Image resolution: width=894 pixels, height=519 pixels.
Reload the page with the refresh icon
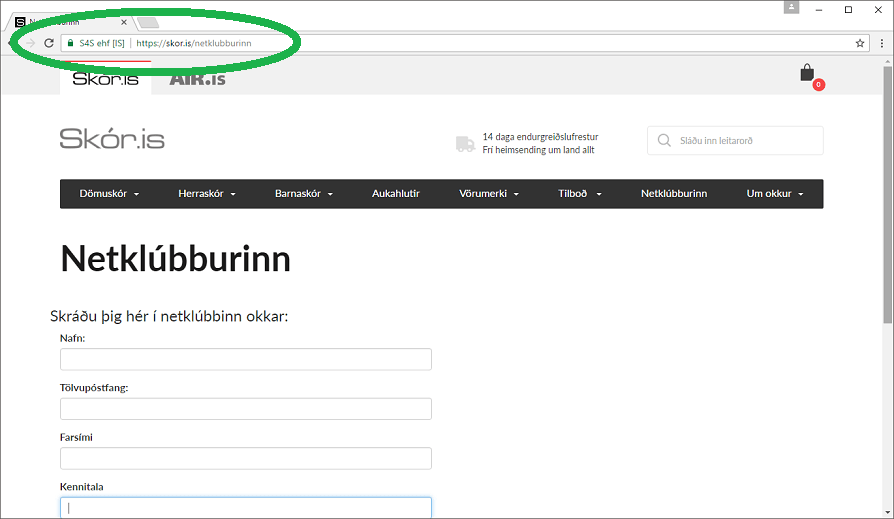coord(49,43)
